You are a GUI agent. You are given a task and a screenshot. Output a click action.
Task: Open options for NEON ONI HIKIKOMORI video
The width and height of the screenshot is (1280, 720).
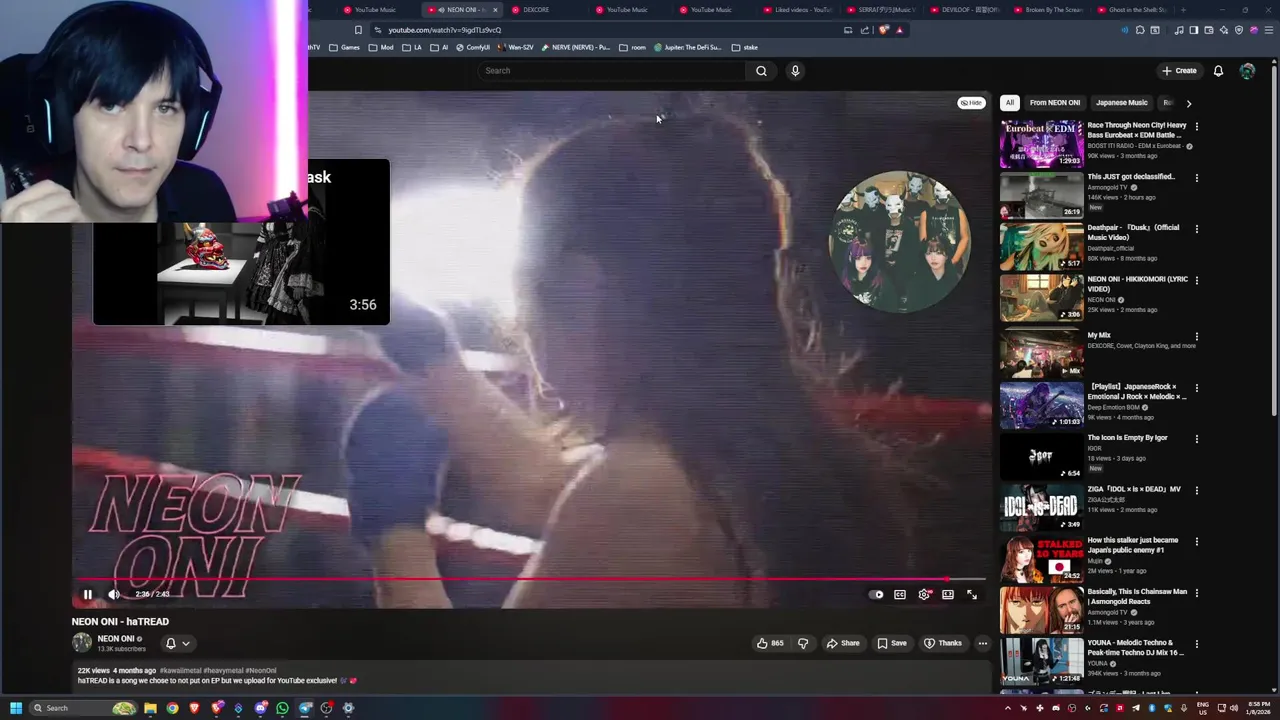click(1196, 281)
